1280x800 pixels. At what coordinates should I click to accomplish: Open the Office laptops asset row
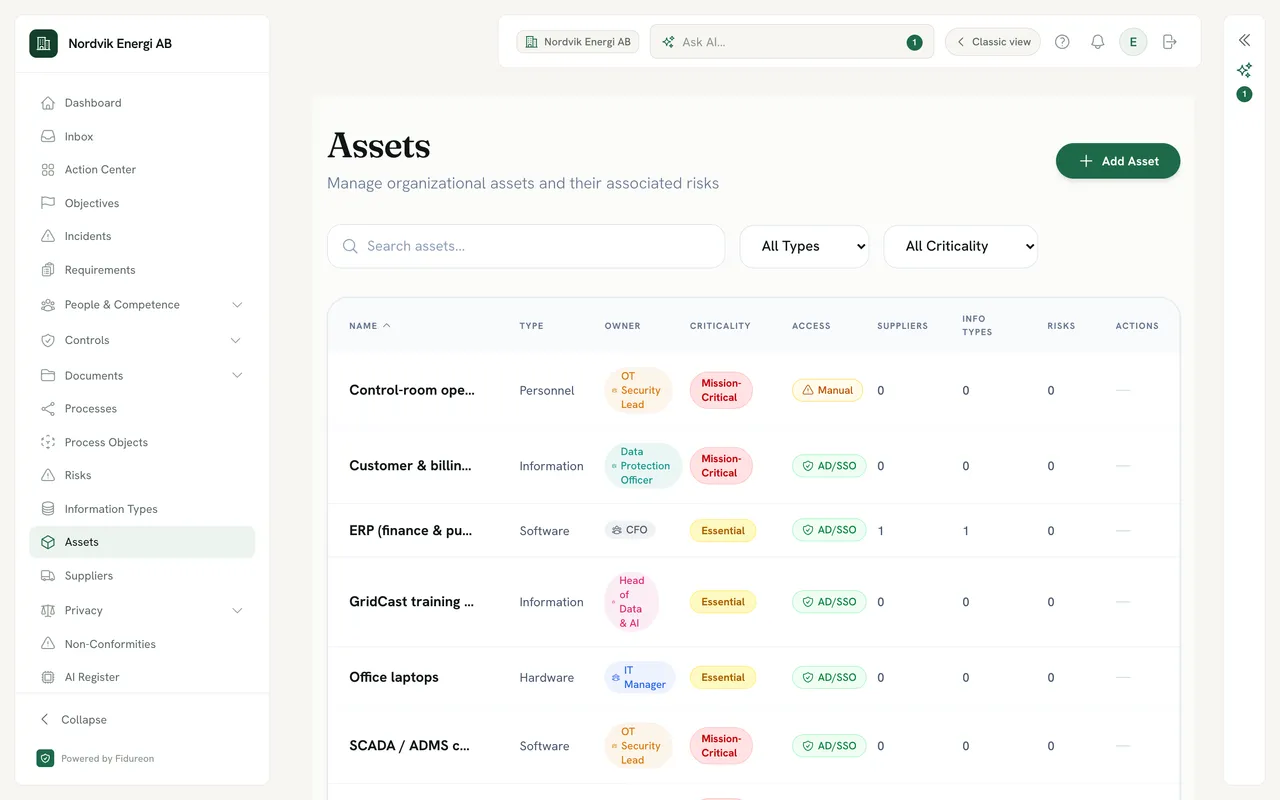click(x=754, y=677)
